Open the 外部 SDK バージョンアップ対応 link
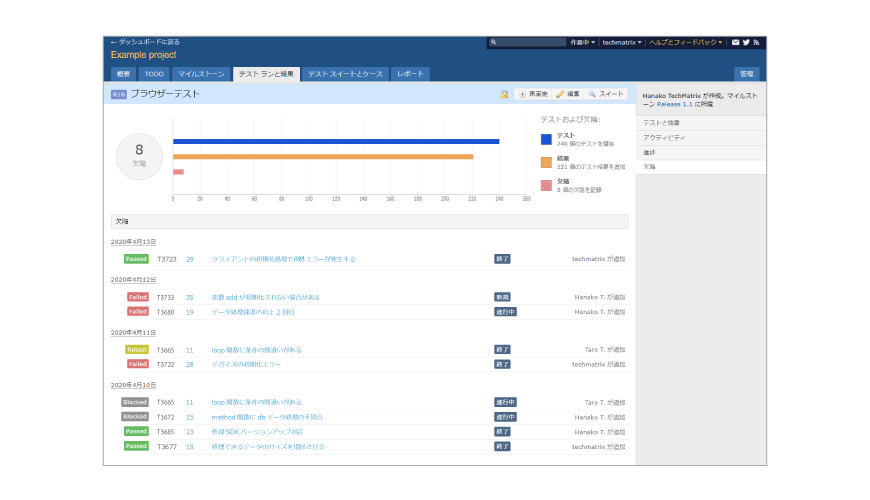This screenshot has height=500, width=870. pos(257,432)
